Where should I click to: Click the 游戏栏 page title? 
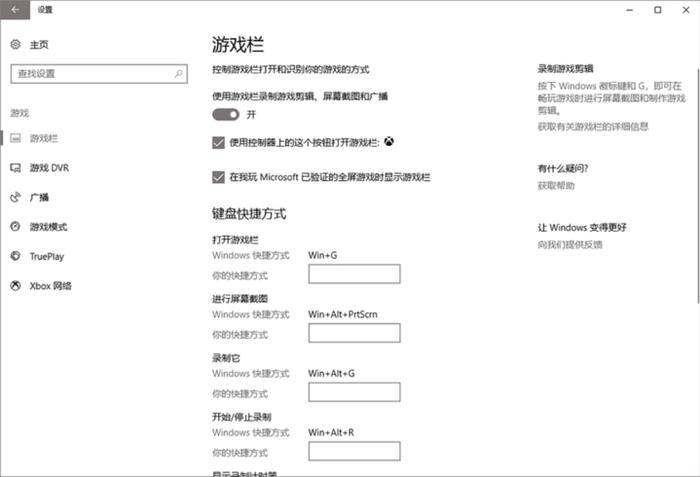[238, 45]
